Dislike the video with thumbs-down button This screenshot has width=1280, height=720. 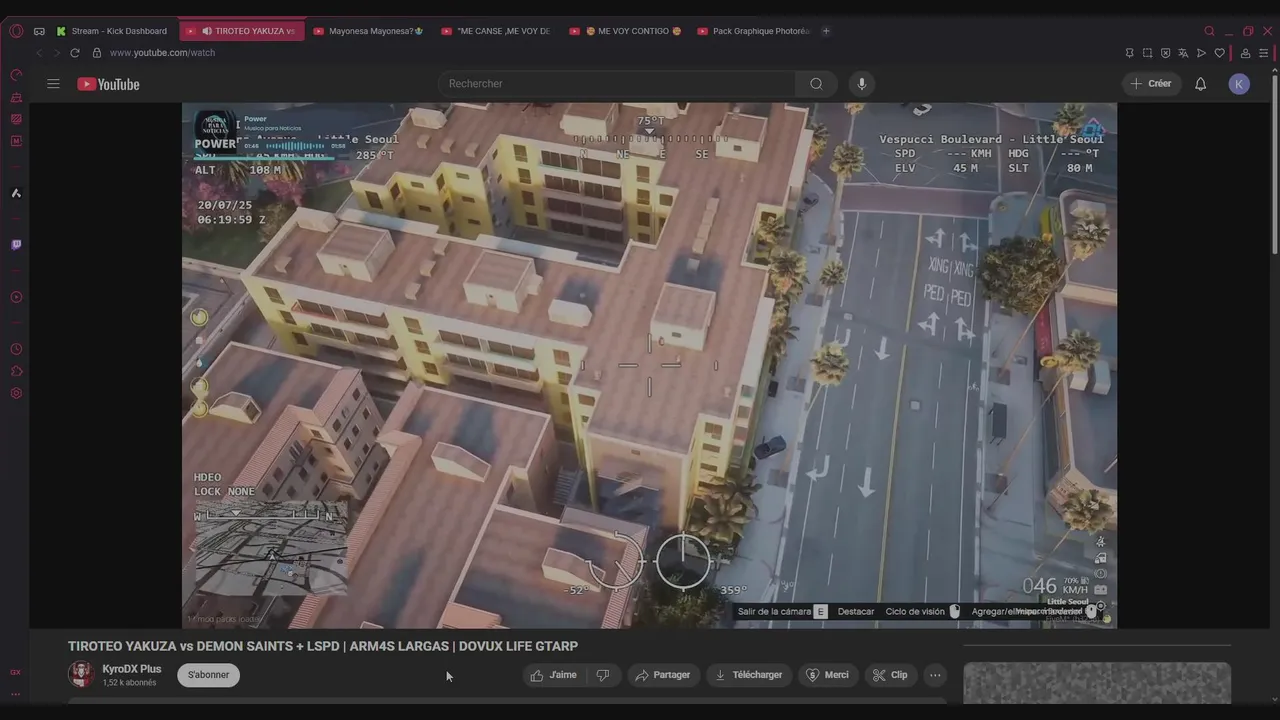point(603,675)
